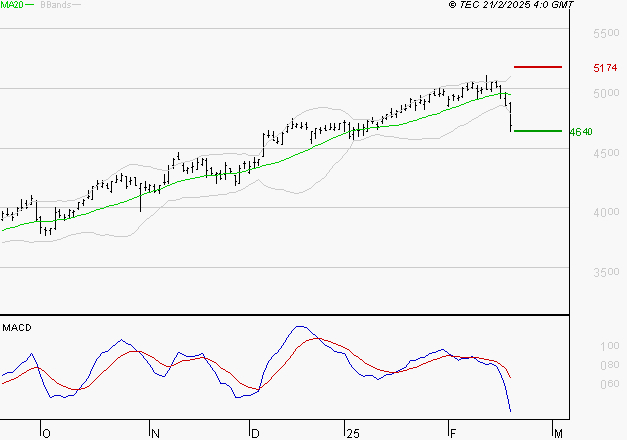Image resolution: width=627 pixels, height=440 pixels.
Task: Click the MACD 080 scale label
Action: (610, 365)
